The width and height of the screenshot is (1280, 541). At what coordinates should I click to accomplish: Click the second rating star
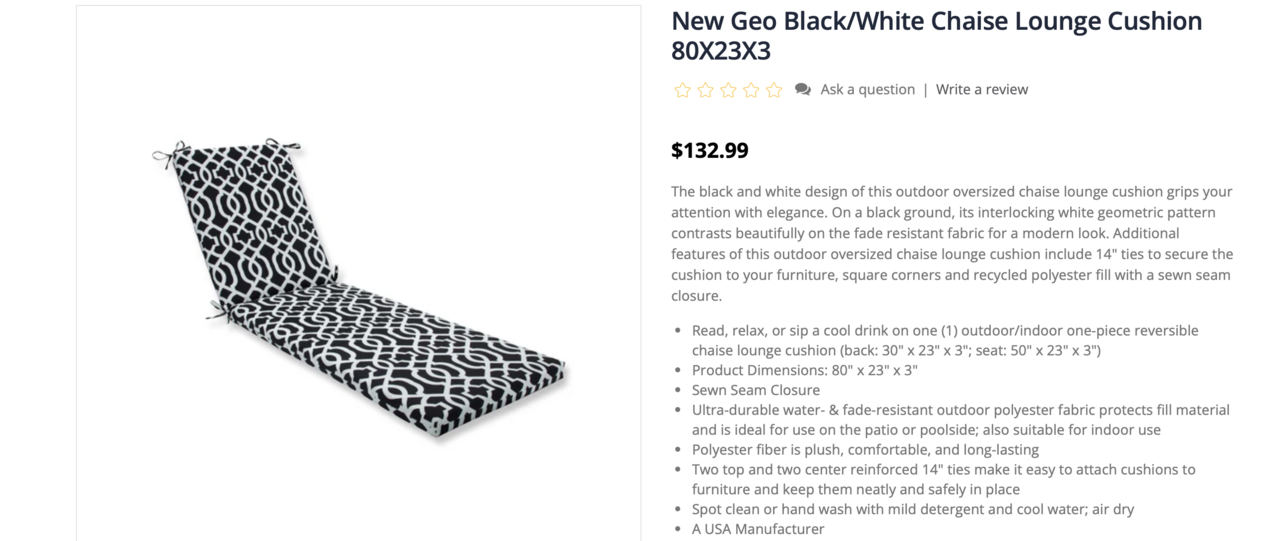[706, 90]
